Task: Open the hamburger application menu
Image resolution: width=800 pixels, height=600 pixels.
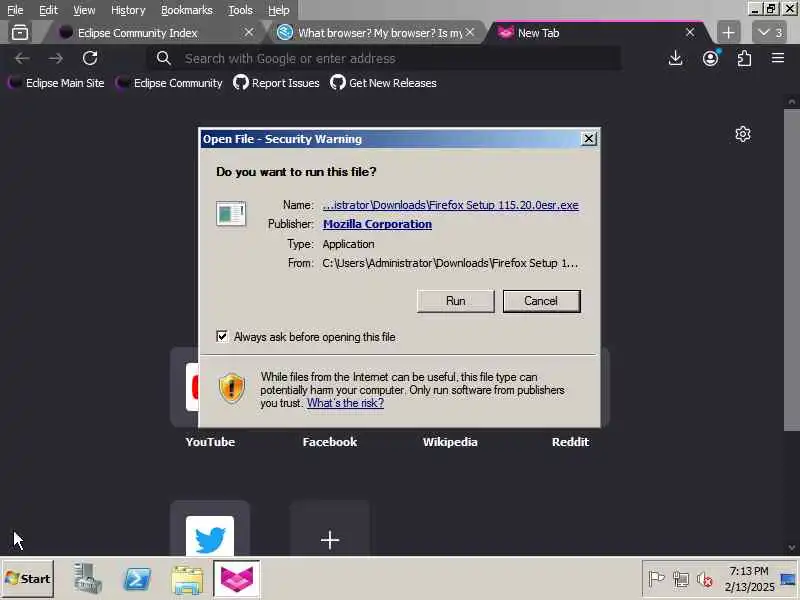Action: click(778, 58)
